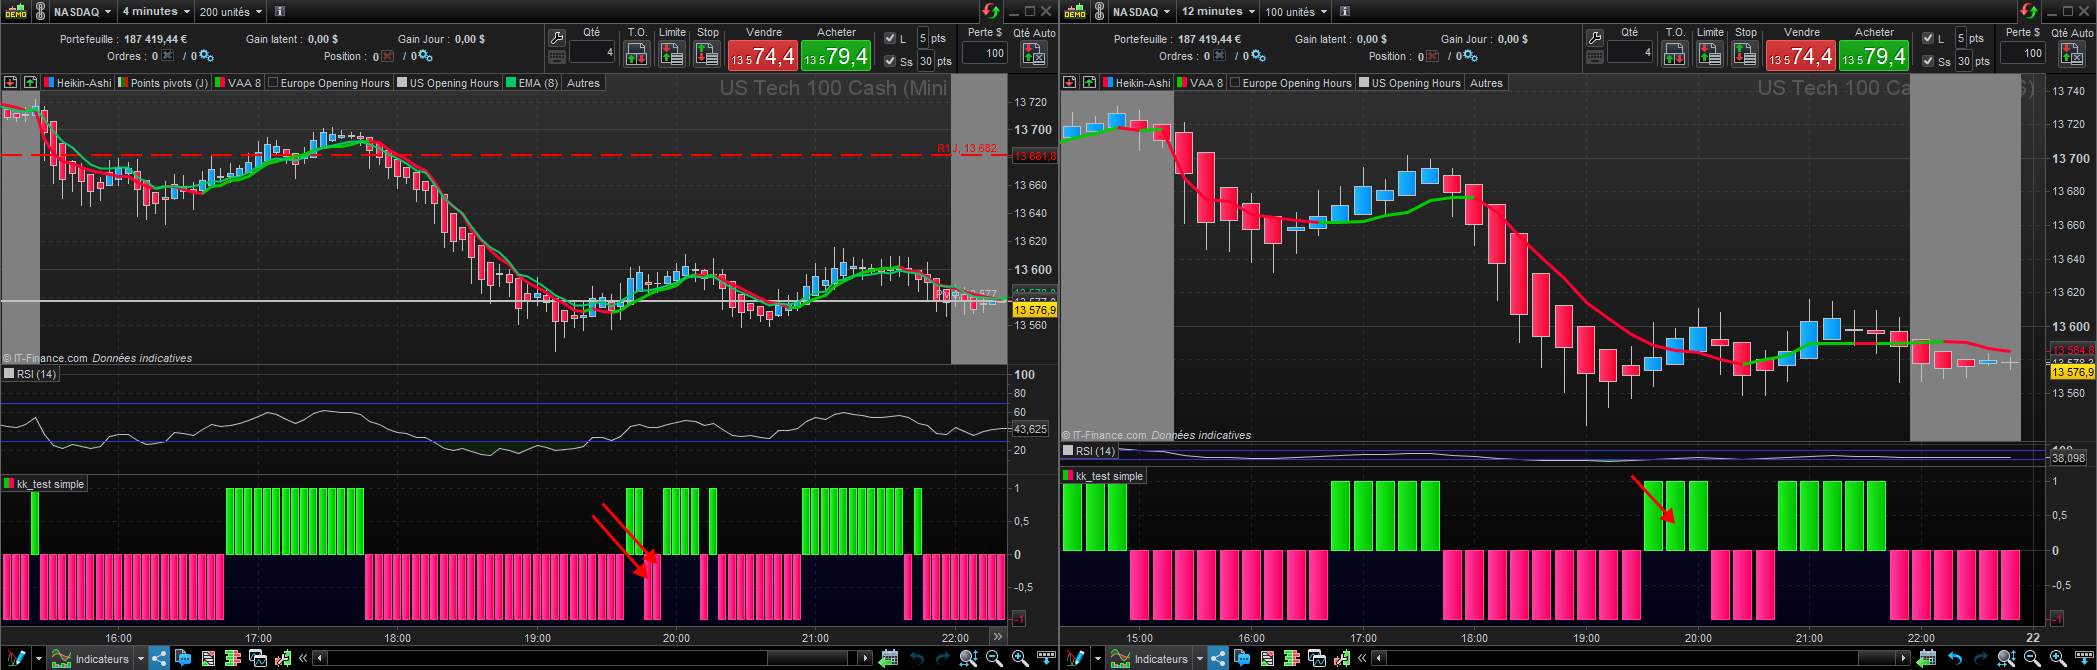Screen dimensions: 2097x670
Task: Click info icon in the 4 minutes chart header
Action: tap(280, 12)
